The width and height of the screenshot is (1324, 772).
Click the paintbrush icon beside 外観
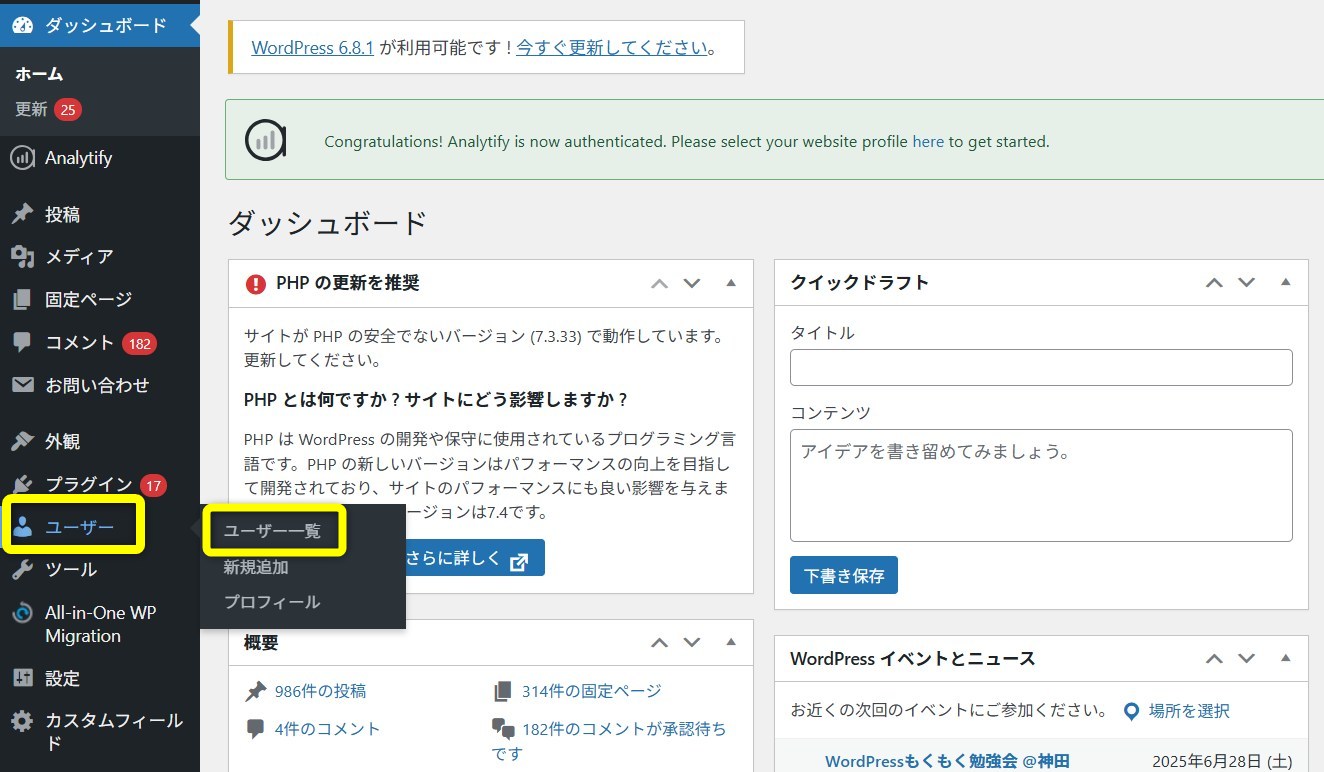[x=22, y=441]
